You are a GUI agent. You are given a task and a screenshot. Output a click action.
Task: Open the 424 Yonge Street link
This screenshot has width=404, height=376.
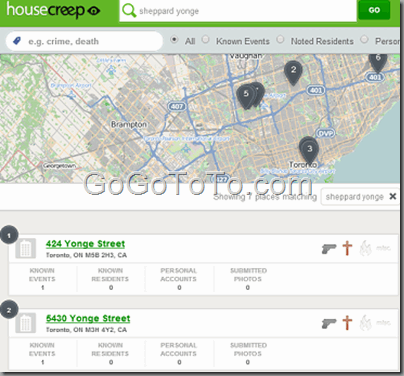(85, 244)
